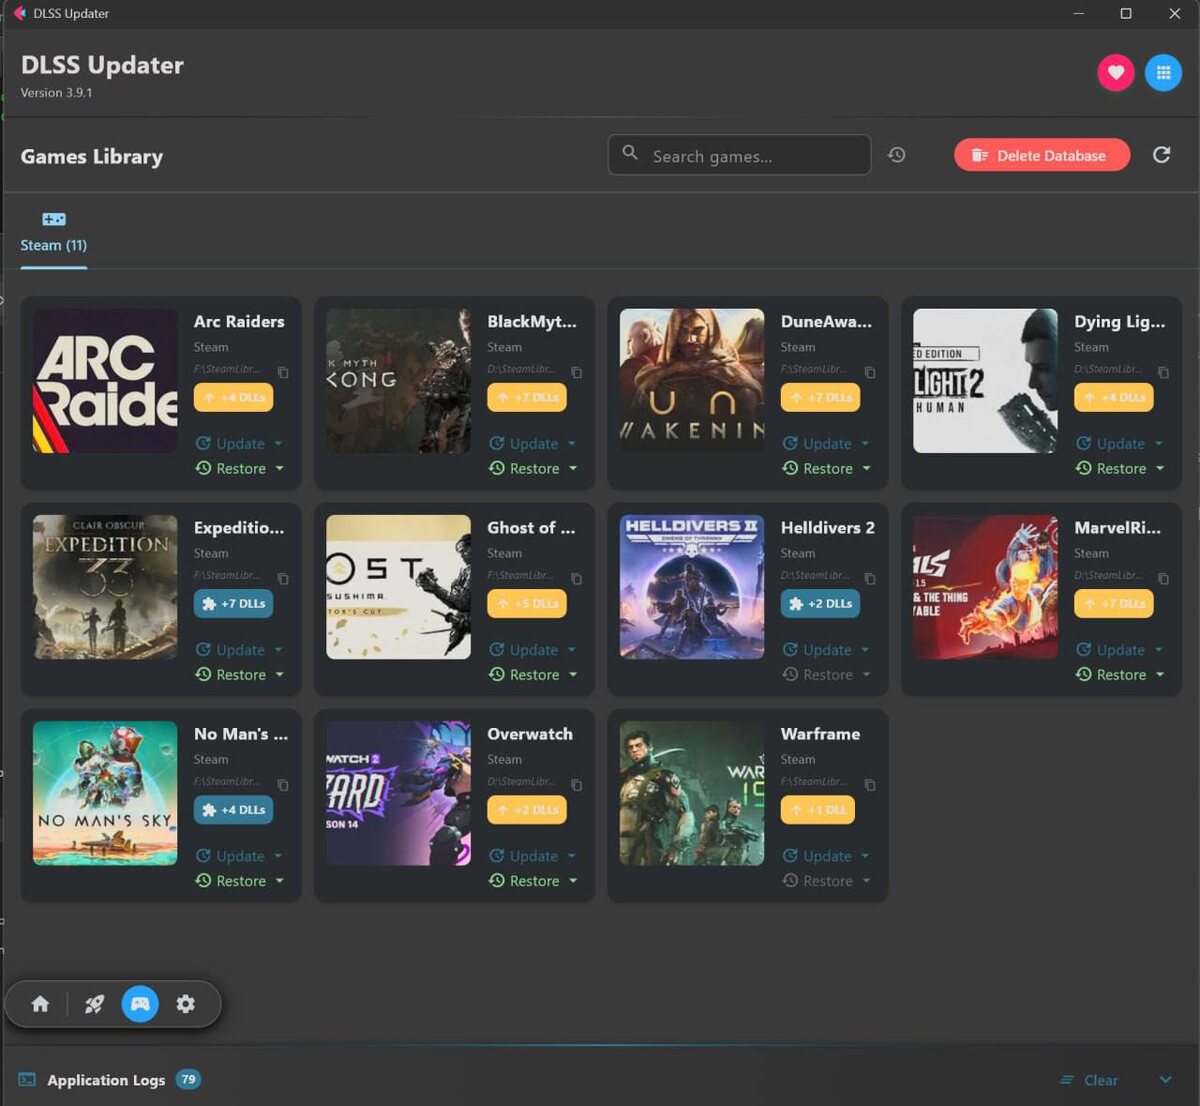Image resolution: width=1200 pixels, height=1106 pixels.
Task: Copy the BlackMyth path
Action: [576, 372]
